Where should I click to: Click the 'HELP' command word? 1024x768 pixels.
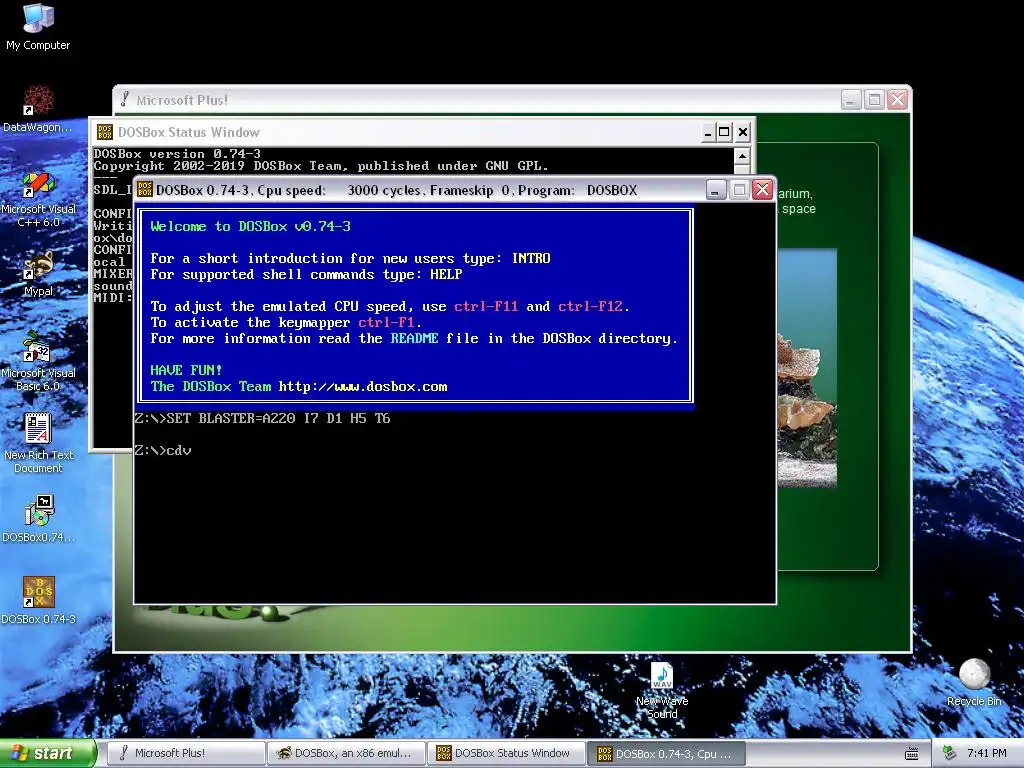(446, 274)
